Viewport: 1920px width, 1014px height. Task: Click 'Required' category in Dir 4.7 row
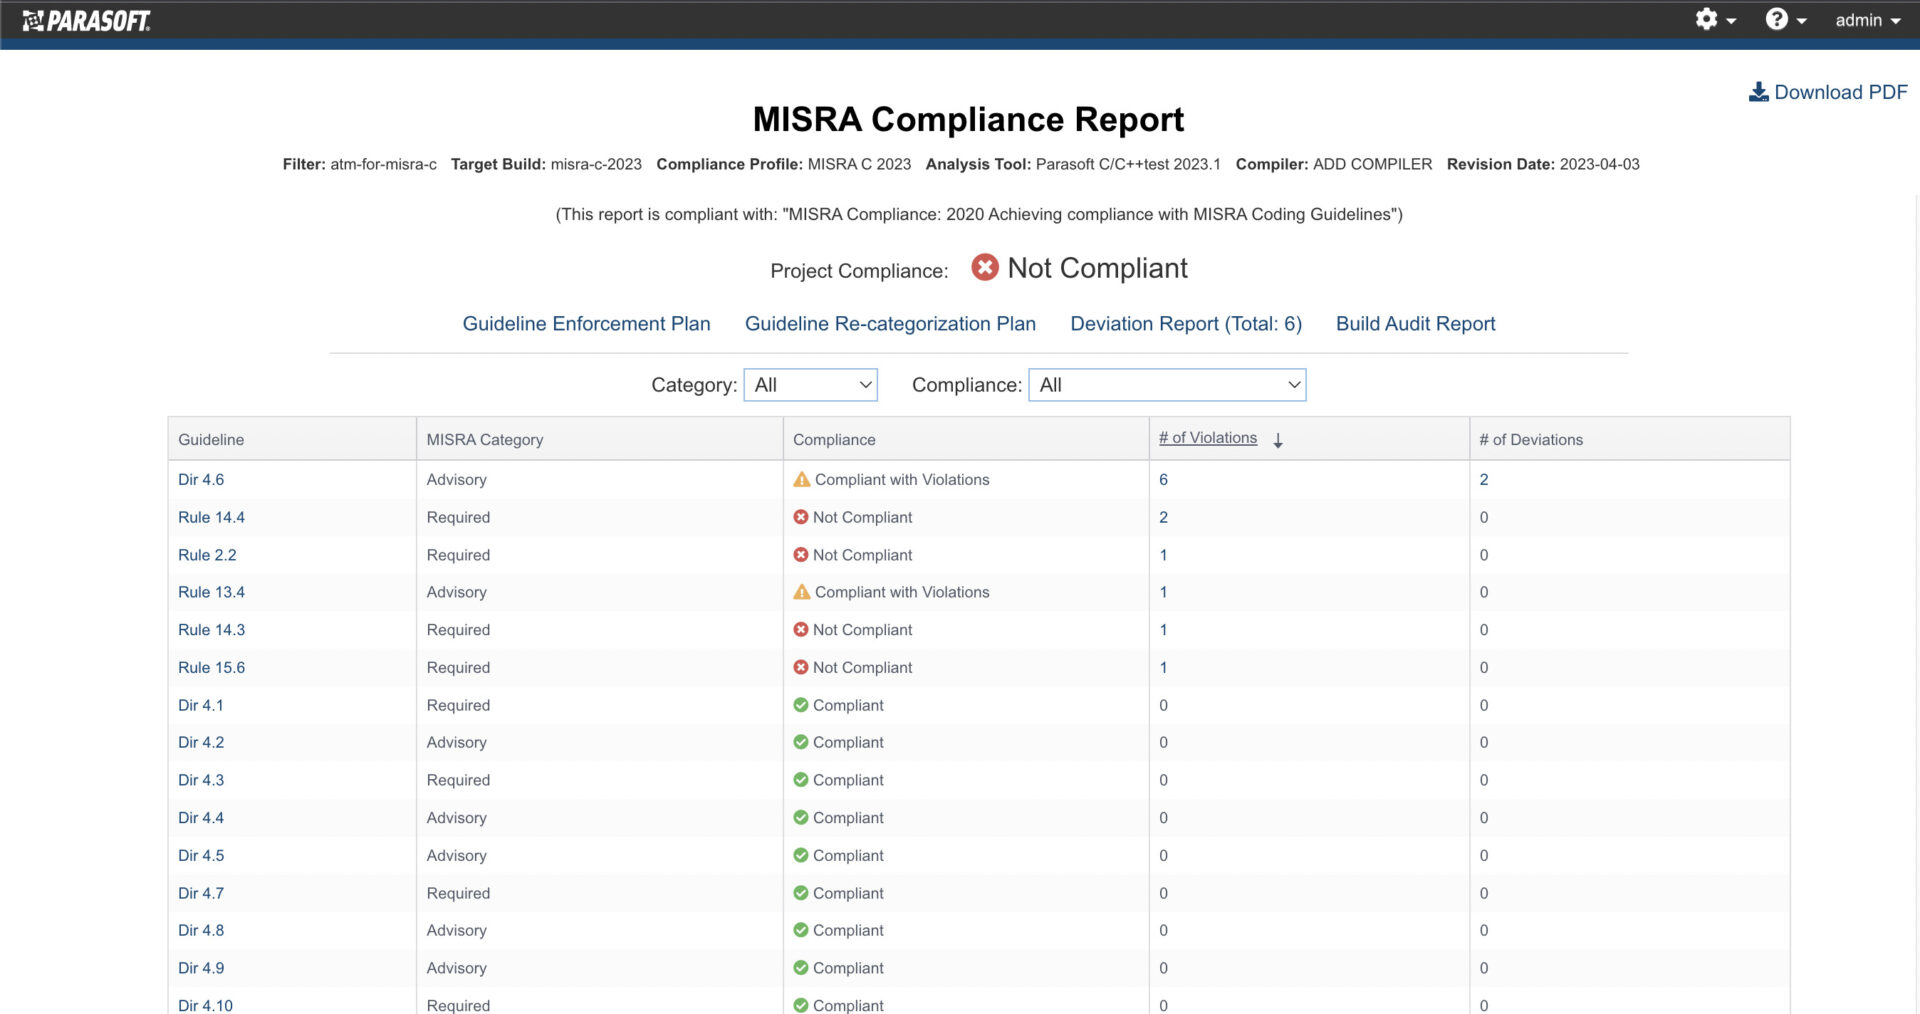pyautogui.click(x=458, y=893)
